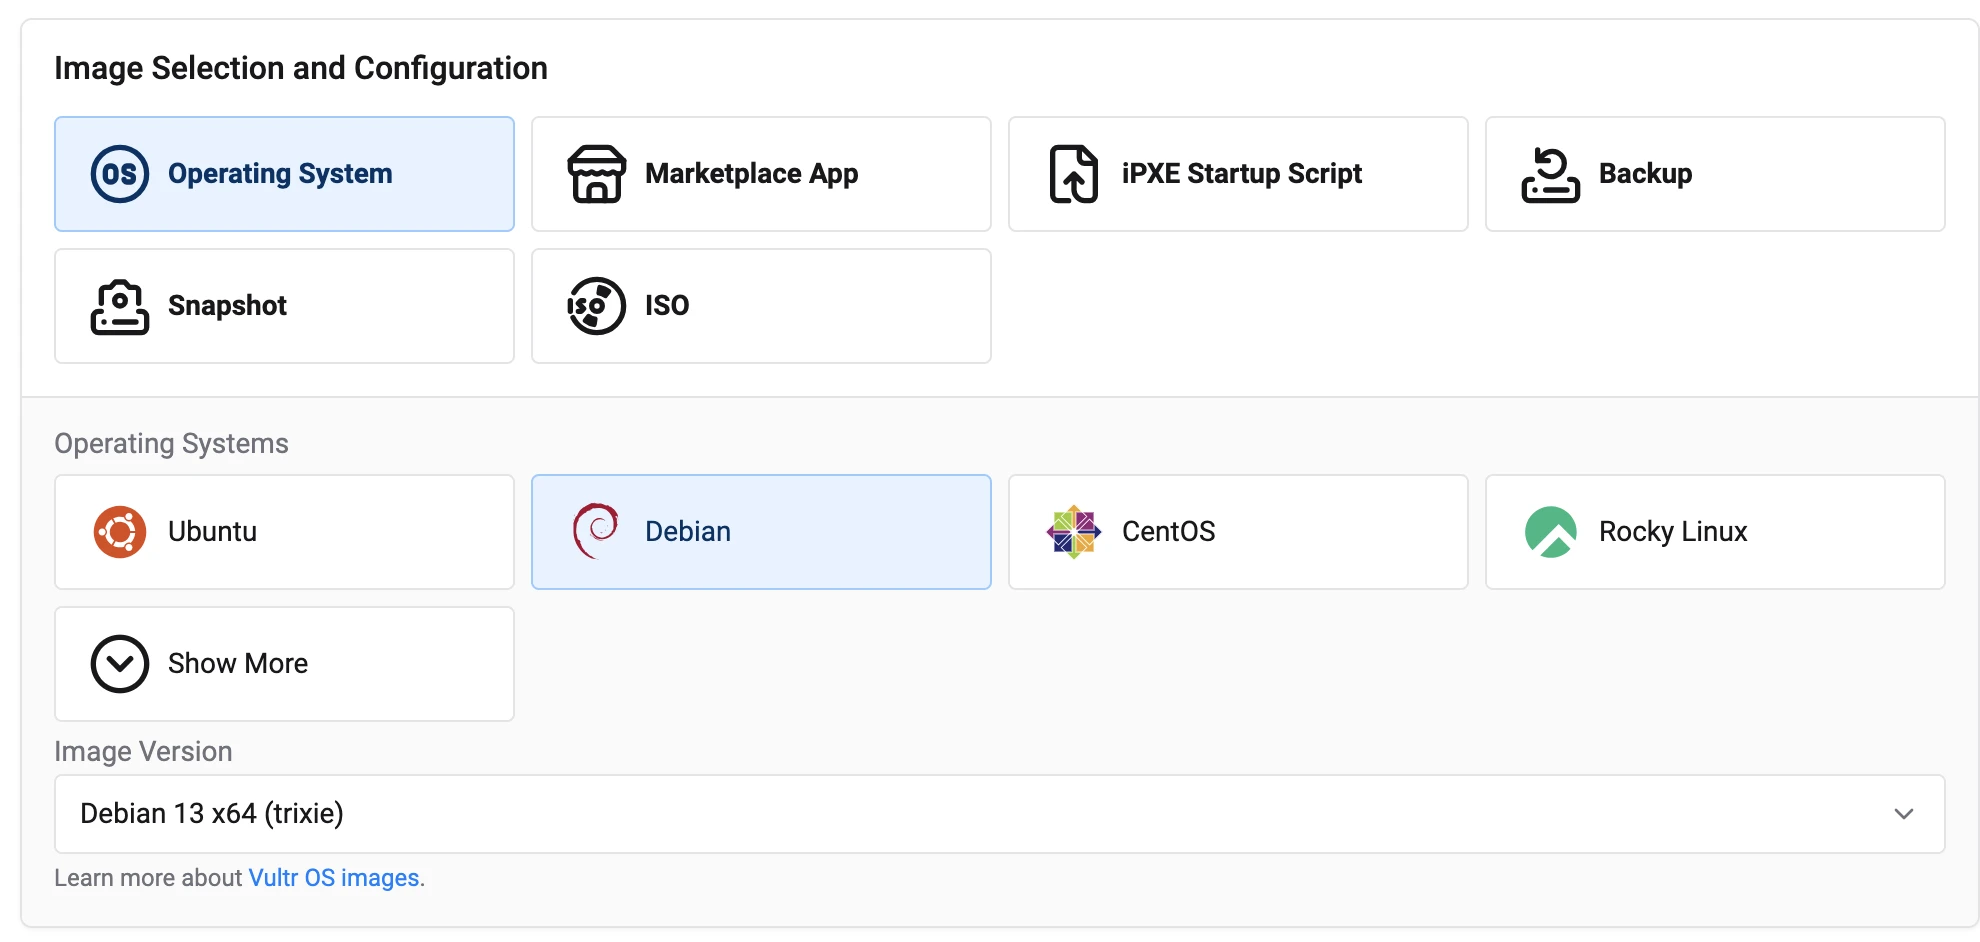Click the Debian swirl logo
Viewport: 1980px width, 942px height.
pyautogui.click(x=596, y=531)
